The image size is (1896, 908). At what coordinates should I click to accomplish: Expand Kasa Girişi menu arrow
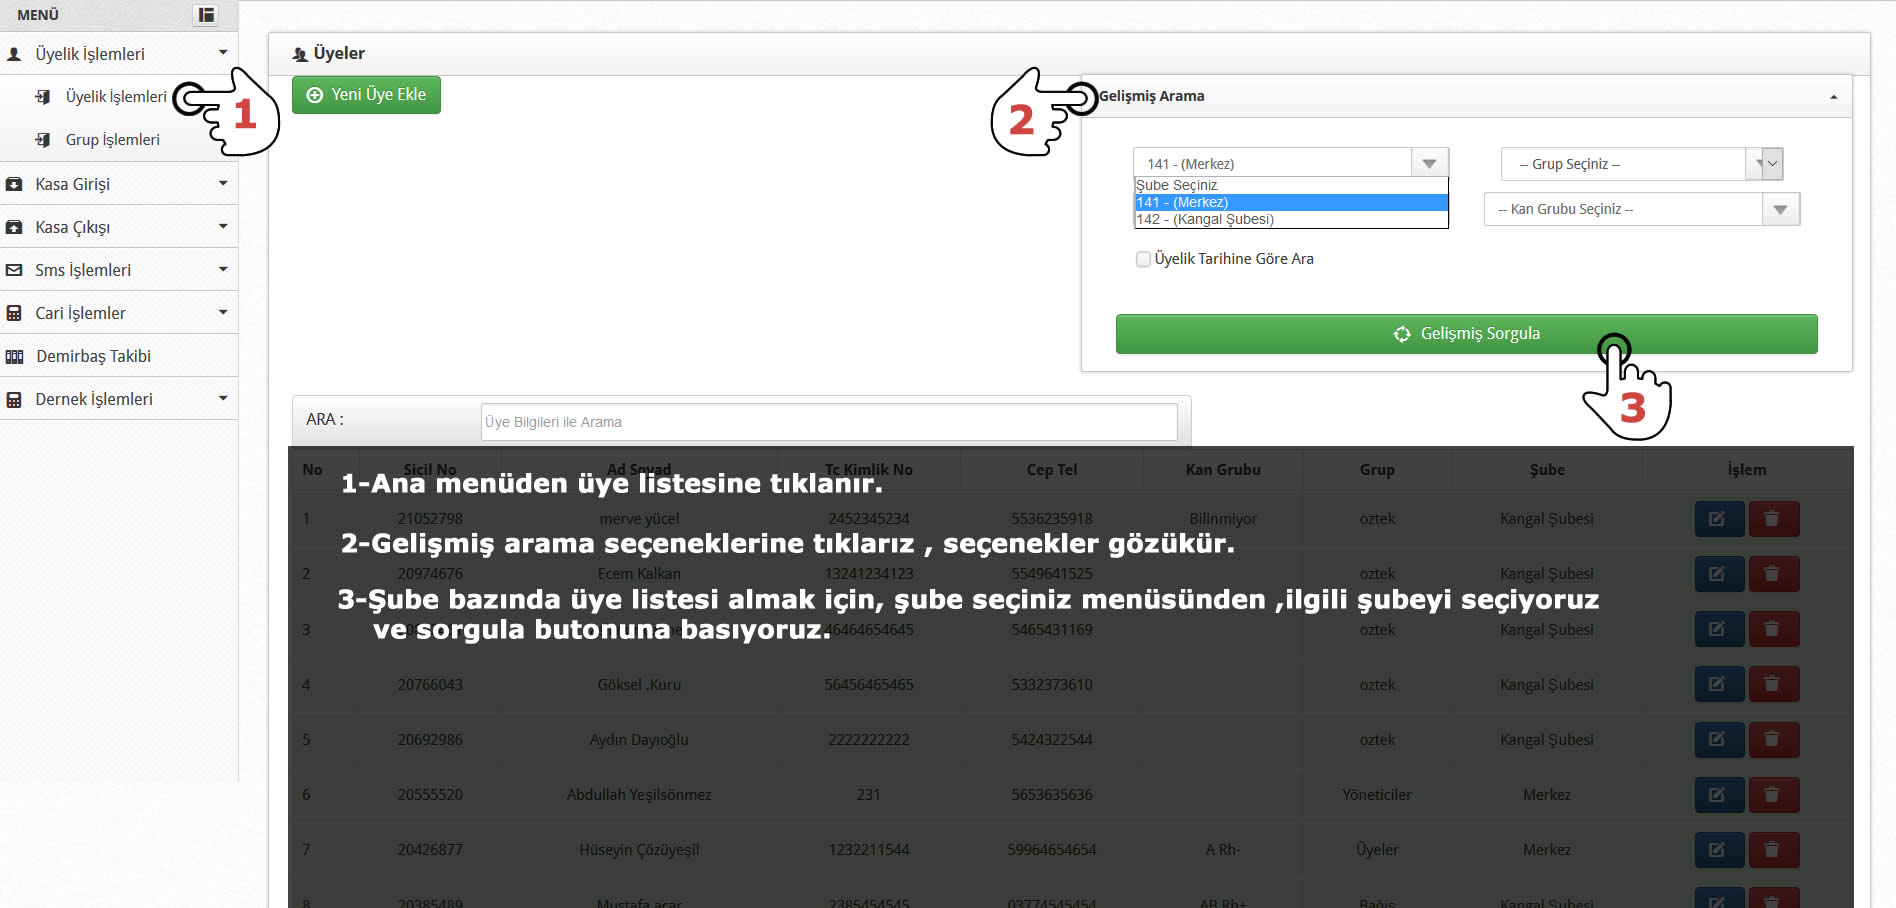coord(223,183)
